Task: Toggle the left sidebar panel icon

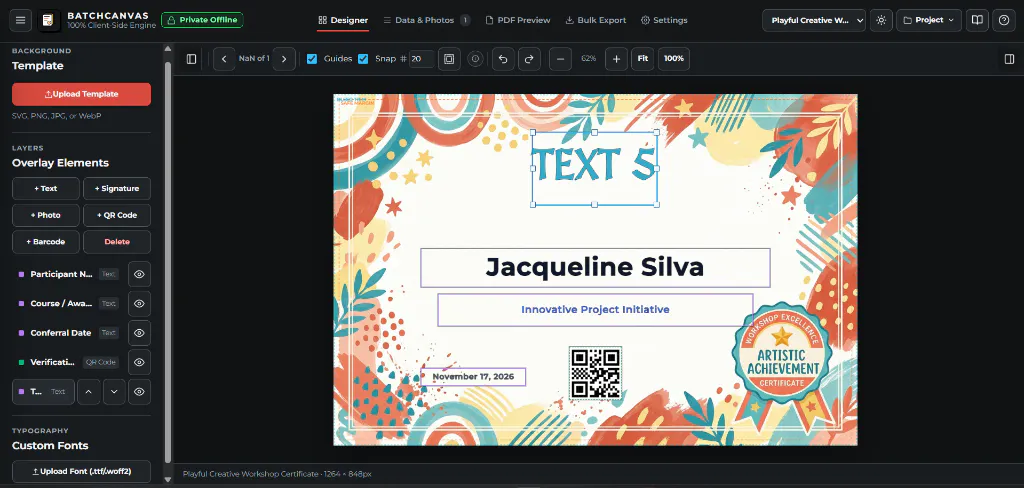Action: coord(191,59)
